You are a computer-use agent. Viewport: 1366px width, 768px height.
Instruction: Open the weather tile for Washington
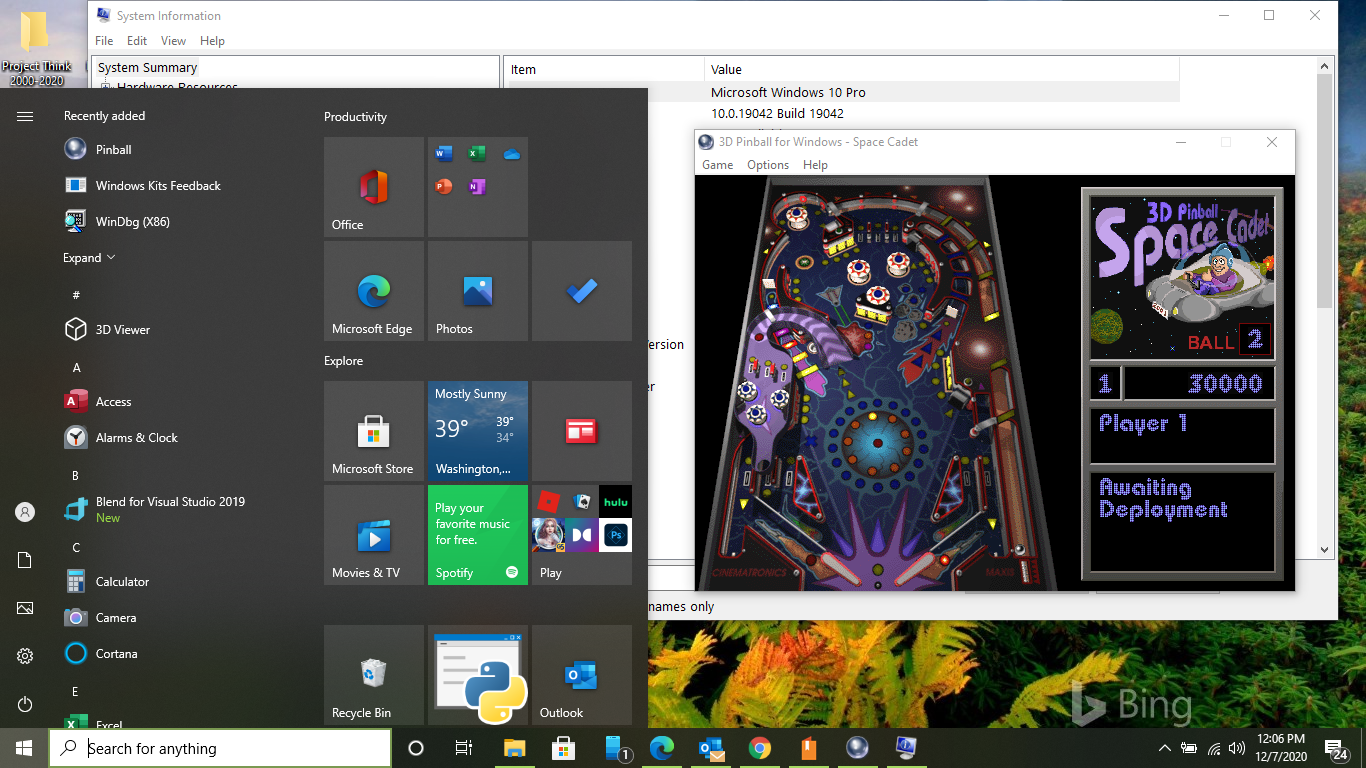(478, 431)
